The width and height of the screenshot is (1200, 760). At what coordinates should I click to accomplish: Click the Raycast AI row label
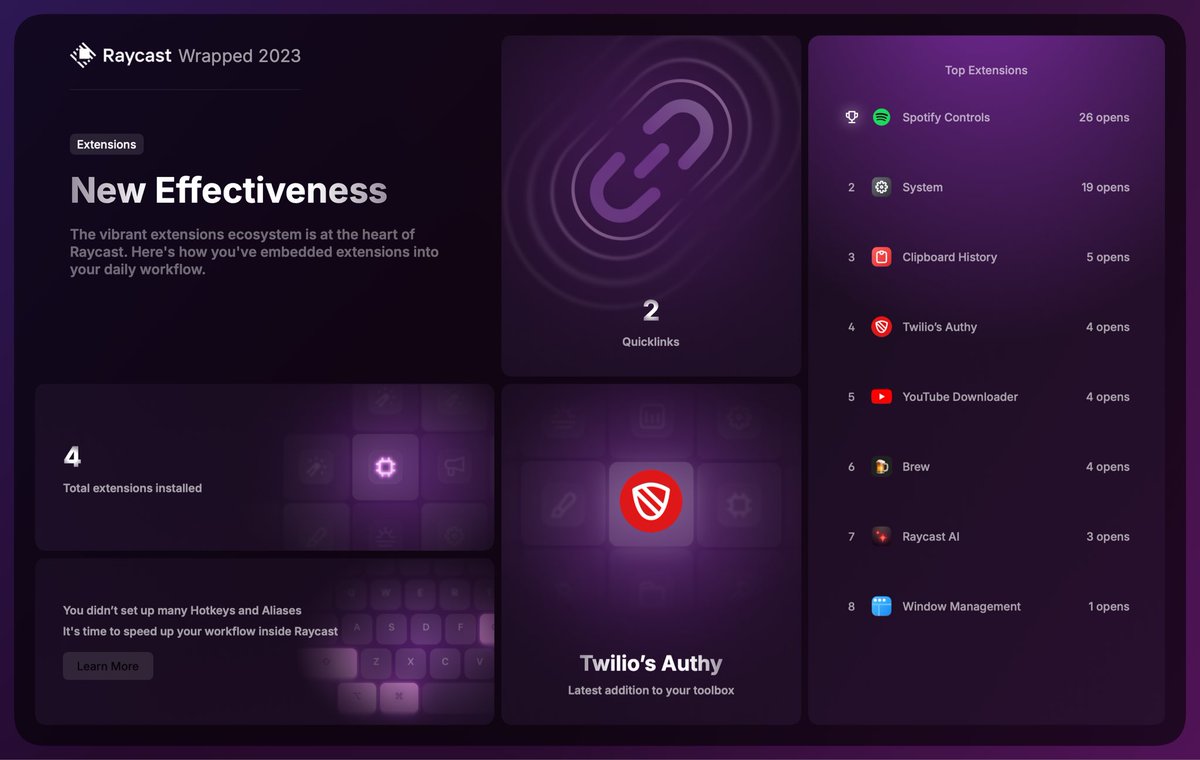931,537
